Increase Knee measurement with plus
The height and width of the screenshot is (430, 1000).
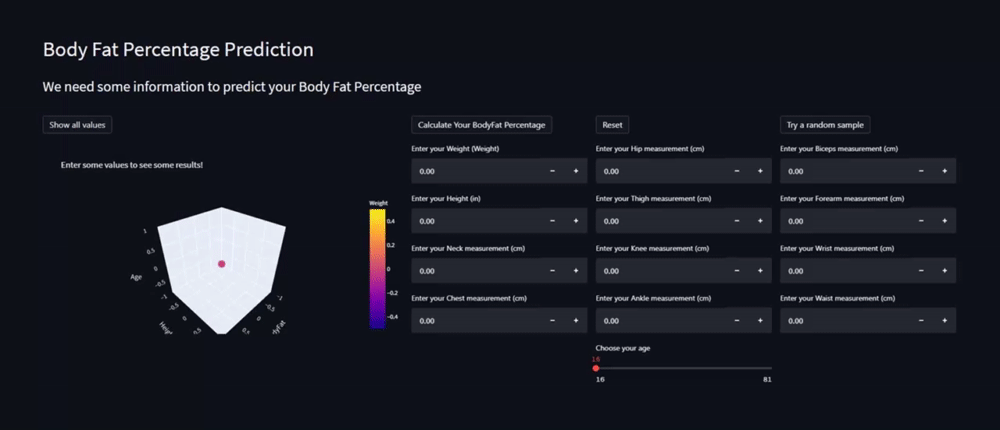click(760, 270)
